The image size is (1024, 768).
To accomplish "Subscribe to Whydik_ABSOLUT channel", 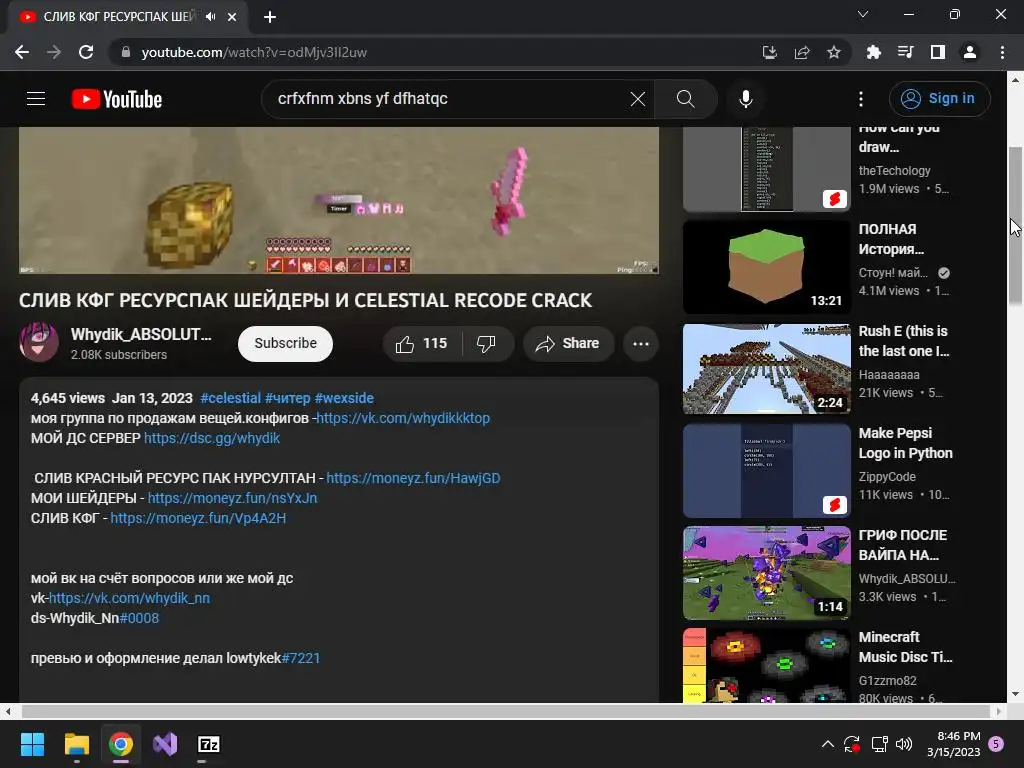I will click(x=285, y=344).
